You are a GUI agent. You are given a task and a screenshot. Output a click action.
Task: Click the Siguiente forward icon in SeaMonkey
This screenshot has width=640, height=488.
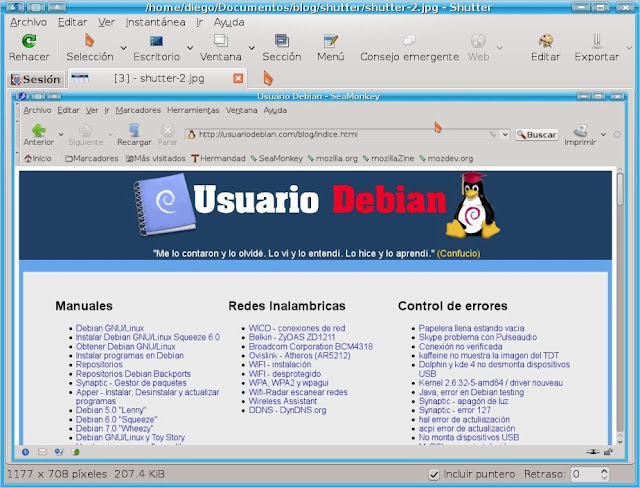click(85, 130)
